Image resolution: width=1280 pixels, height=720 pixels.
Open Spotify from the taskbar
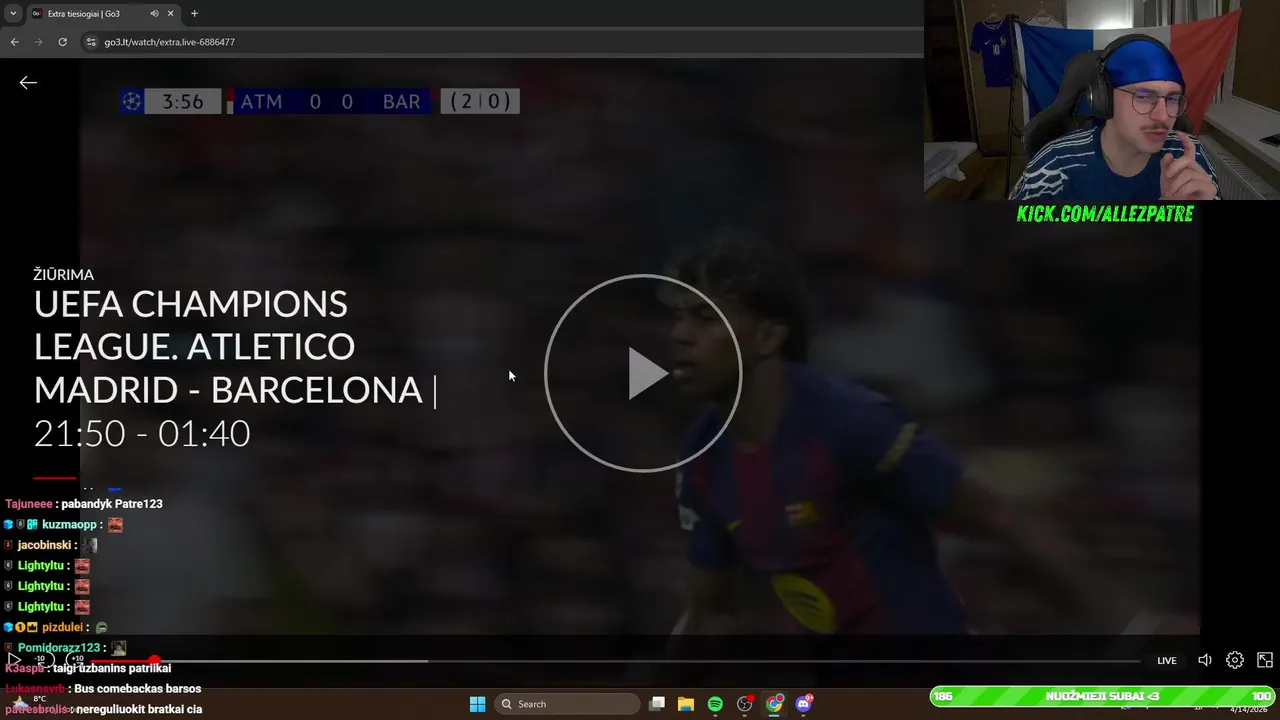pos(715,704)
